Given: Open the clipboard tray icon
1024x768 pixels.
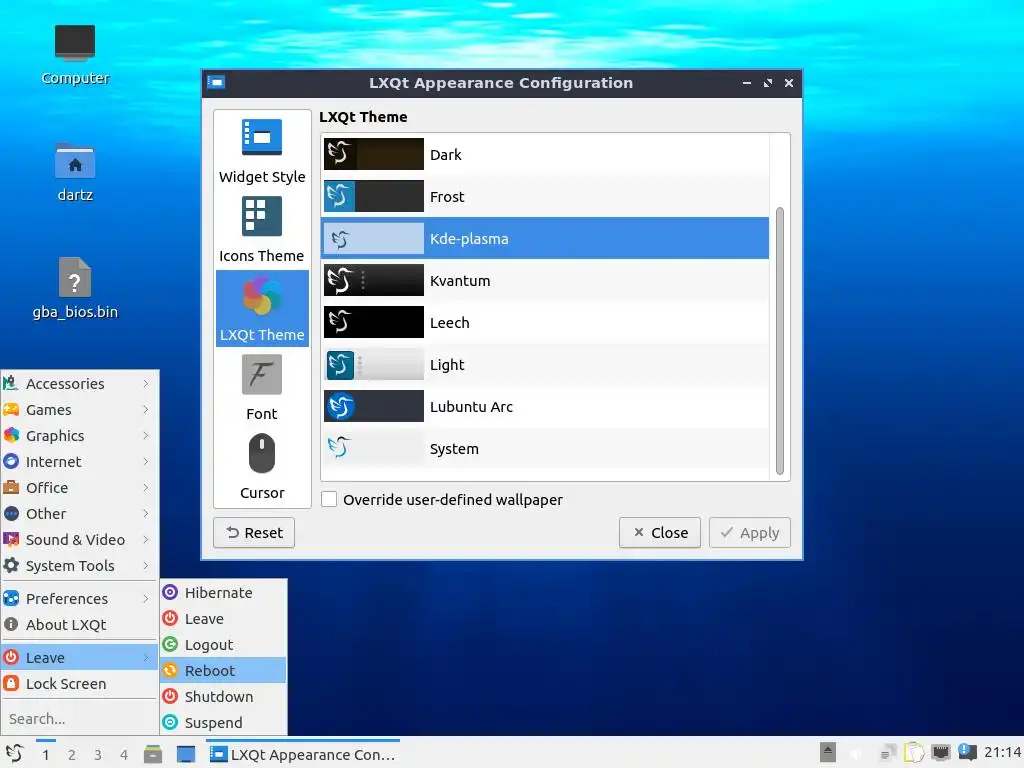Looking at the screenshot, I should coord(914,753).
